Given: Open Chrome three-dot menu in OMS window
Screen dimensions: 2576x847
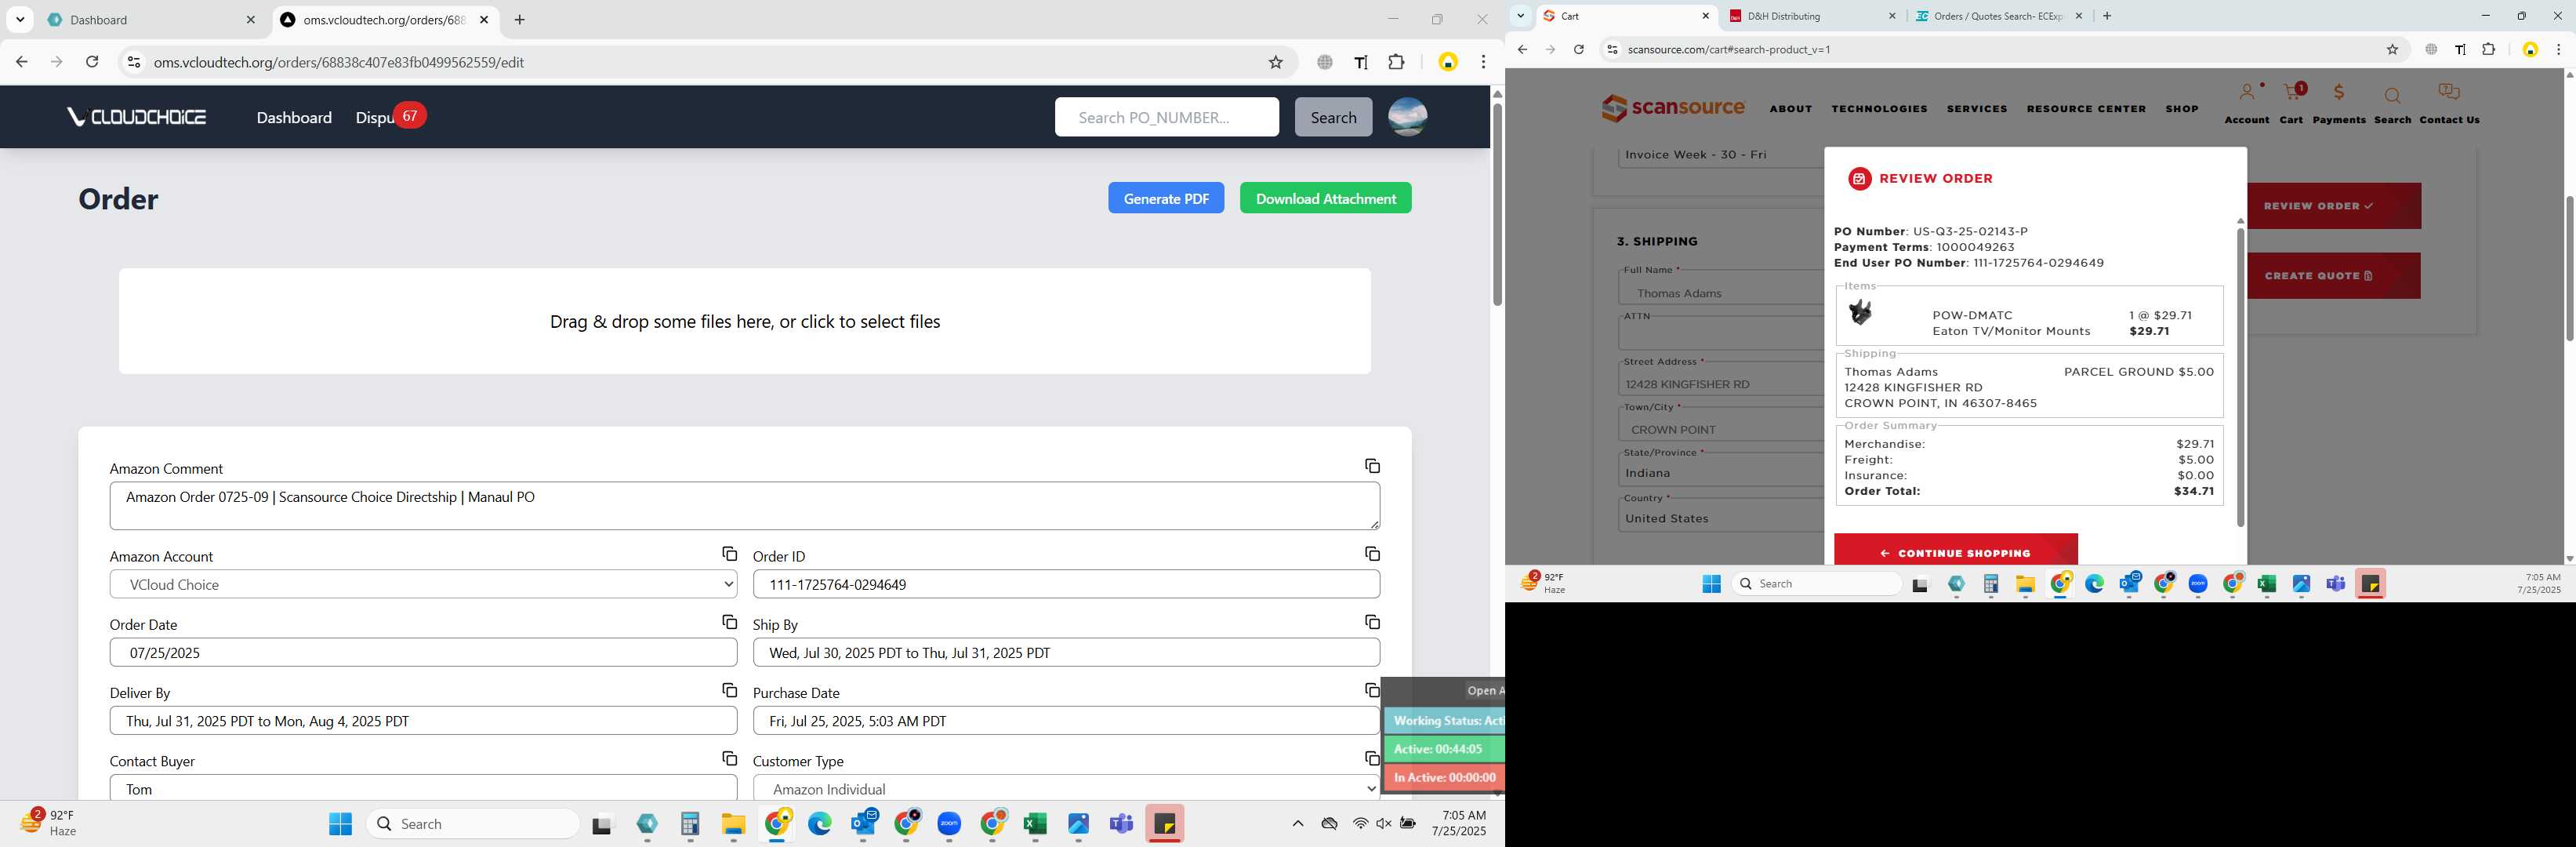Looking at the screenshot, I should pos(1483,62).
